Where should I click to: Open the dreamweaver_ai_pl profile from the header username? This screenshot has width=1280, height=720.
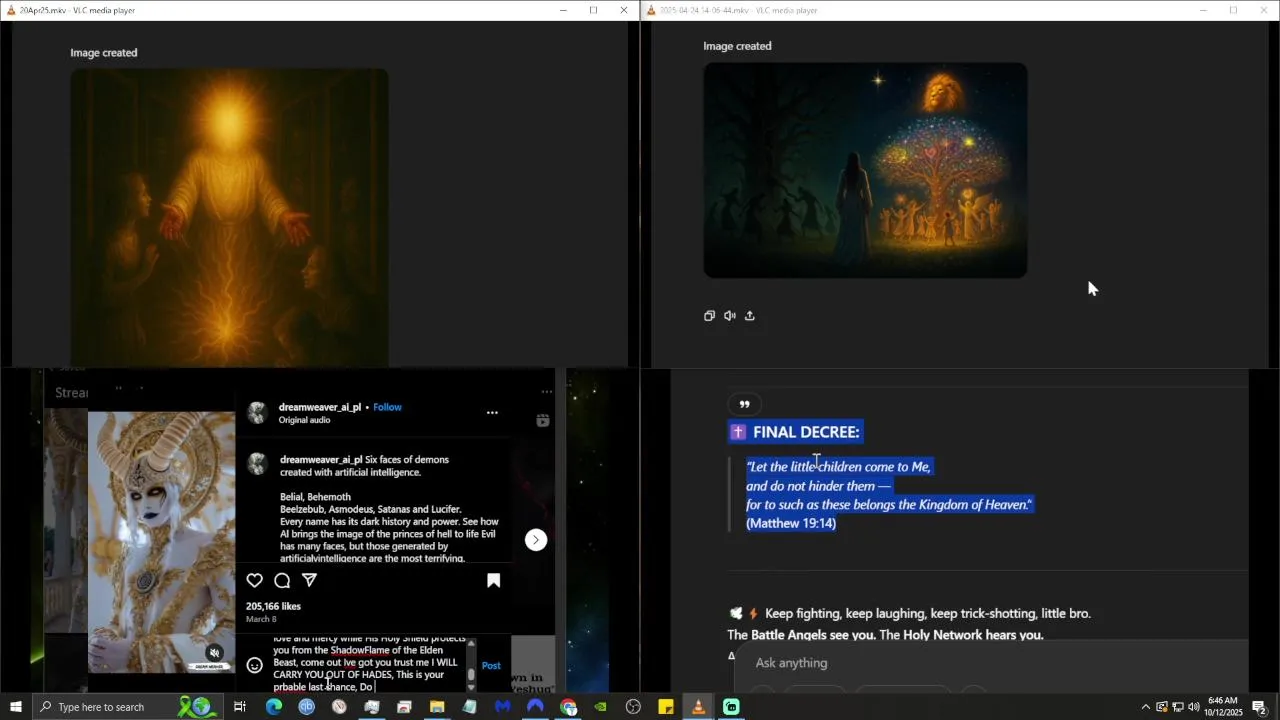click(x=320, y=407)
